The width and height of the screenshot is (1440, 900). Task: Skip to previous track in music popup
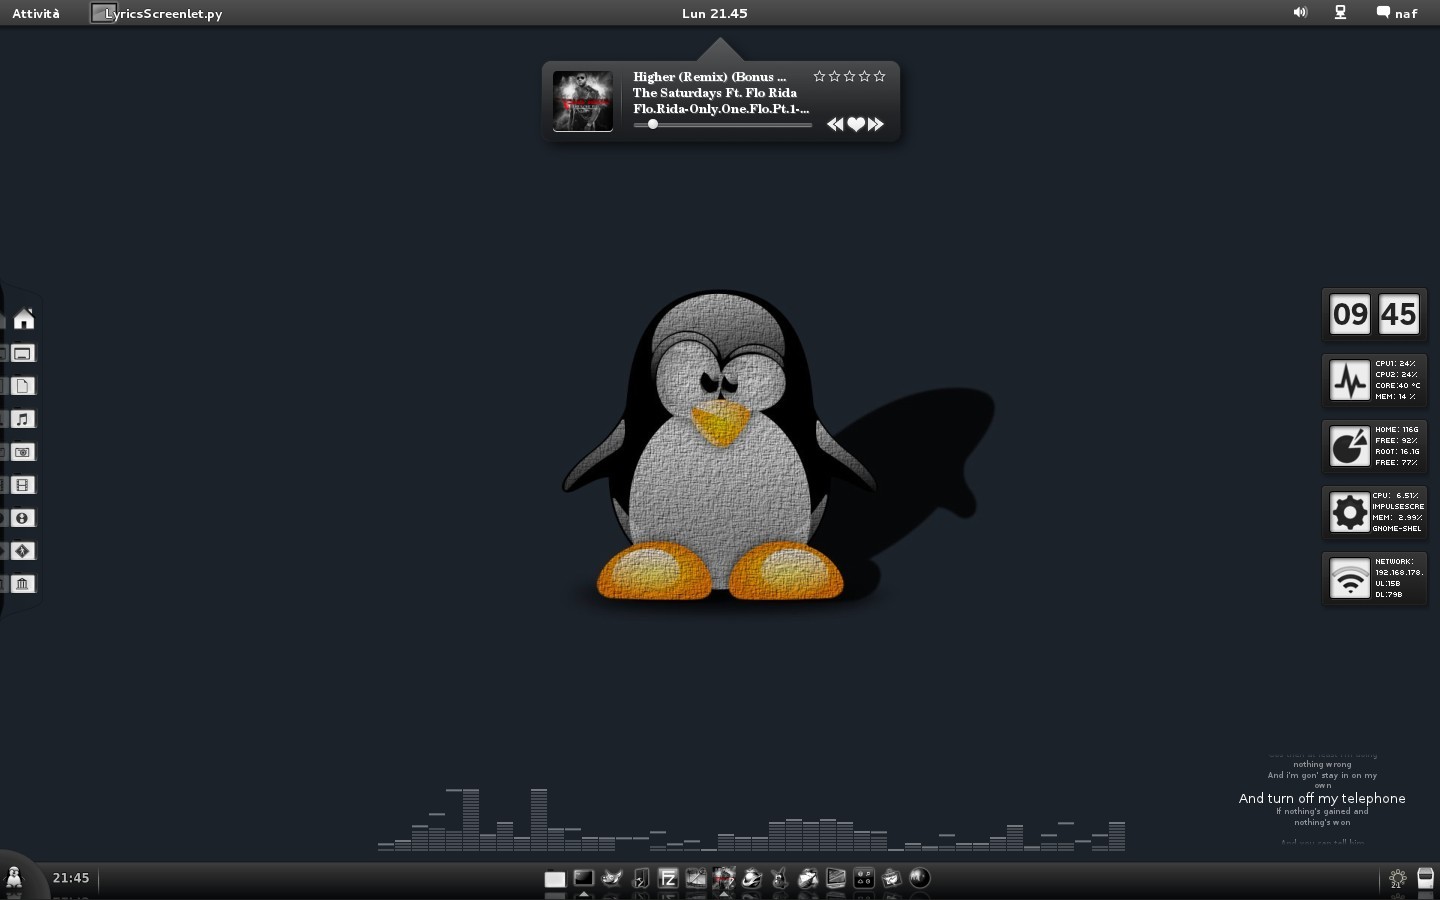[x=835, y=125]
